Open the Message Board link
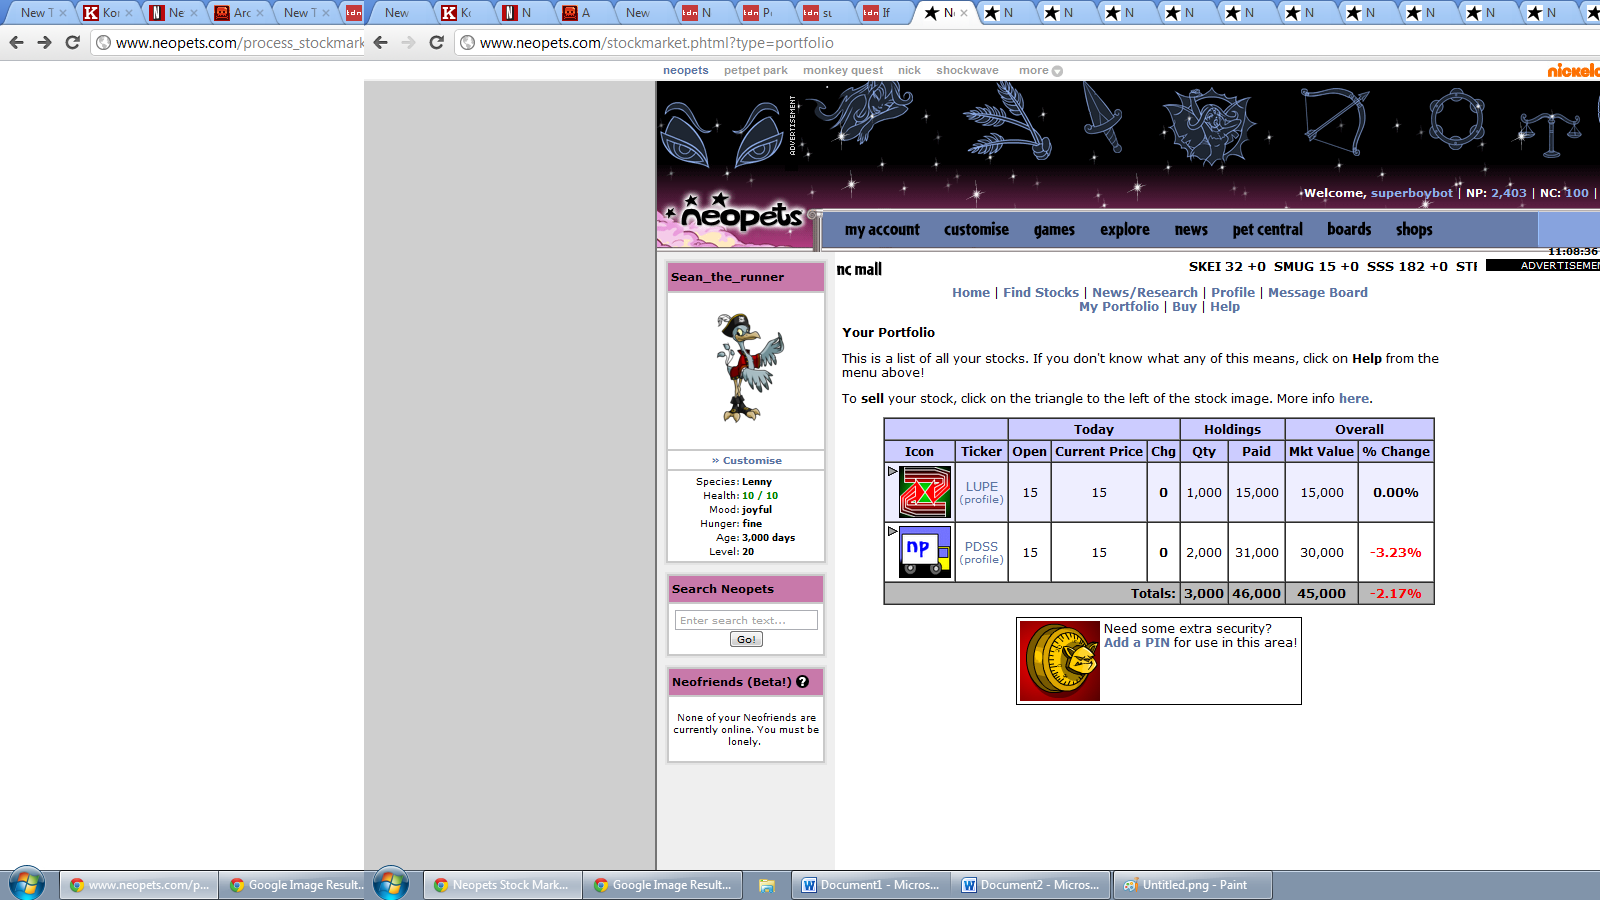Viewport: 1600px width, 900px height. [1318, 293]
